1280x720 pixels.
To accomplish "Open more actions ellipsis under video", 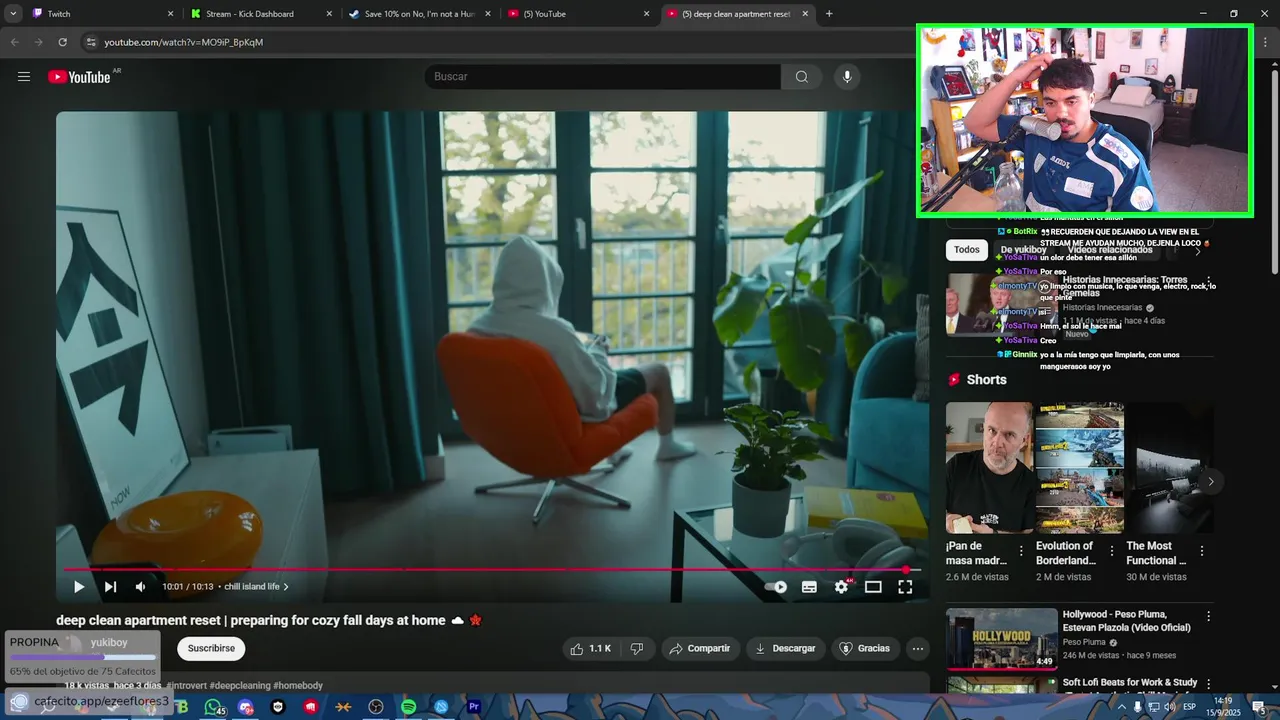I will (x=918, y=649).
